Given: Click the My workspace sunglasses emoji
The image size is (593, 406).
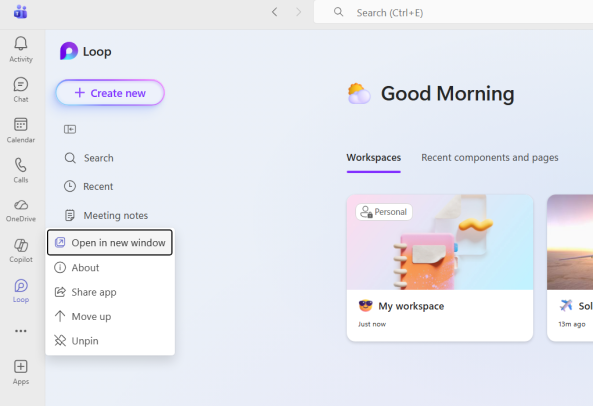Looking at the screenshot, I should pos(366,305).
